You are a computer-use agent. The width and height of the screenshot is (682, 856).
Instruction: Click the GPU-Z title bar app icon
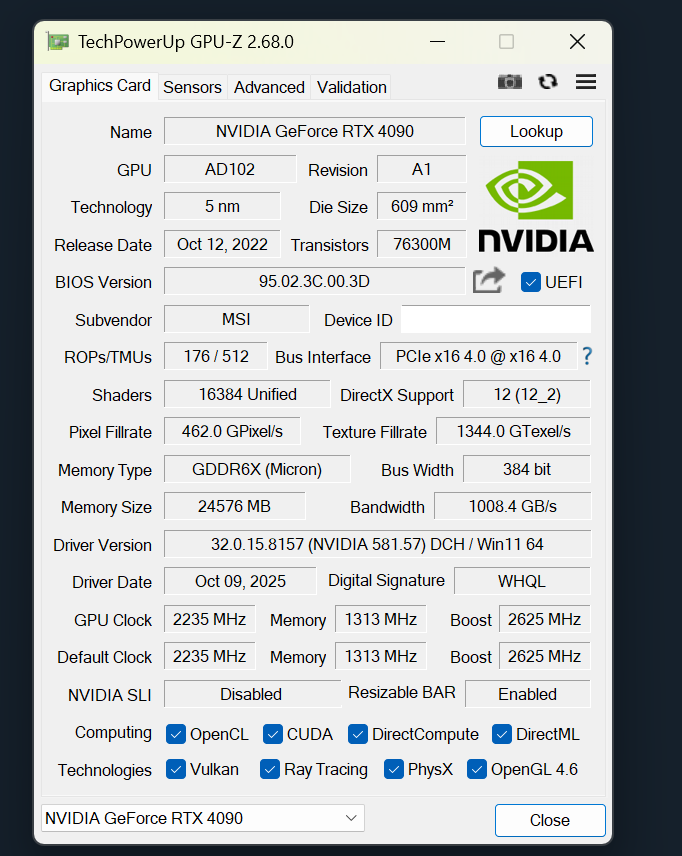point(58,41)
